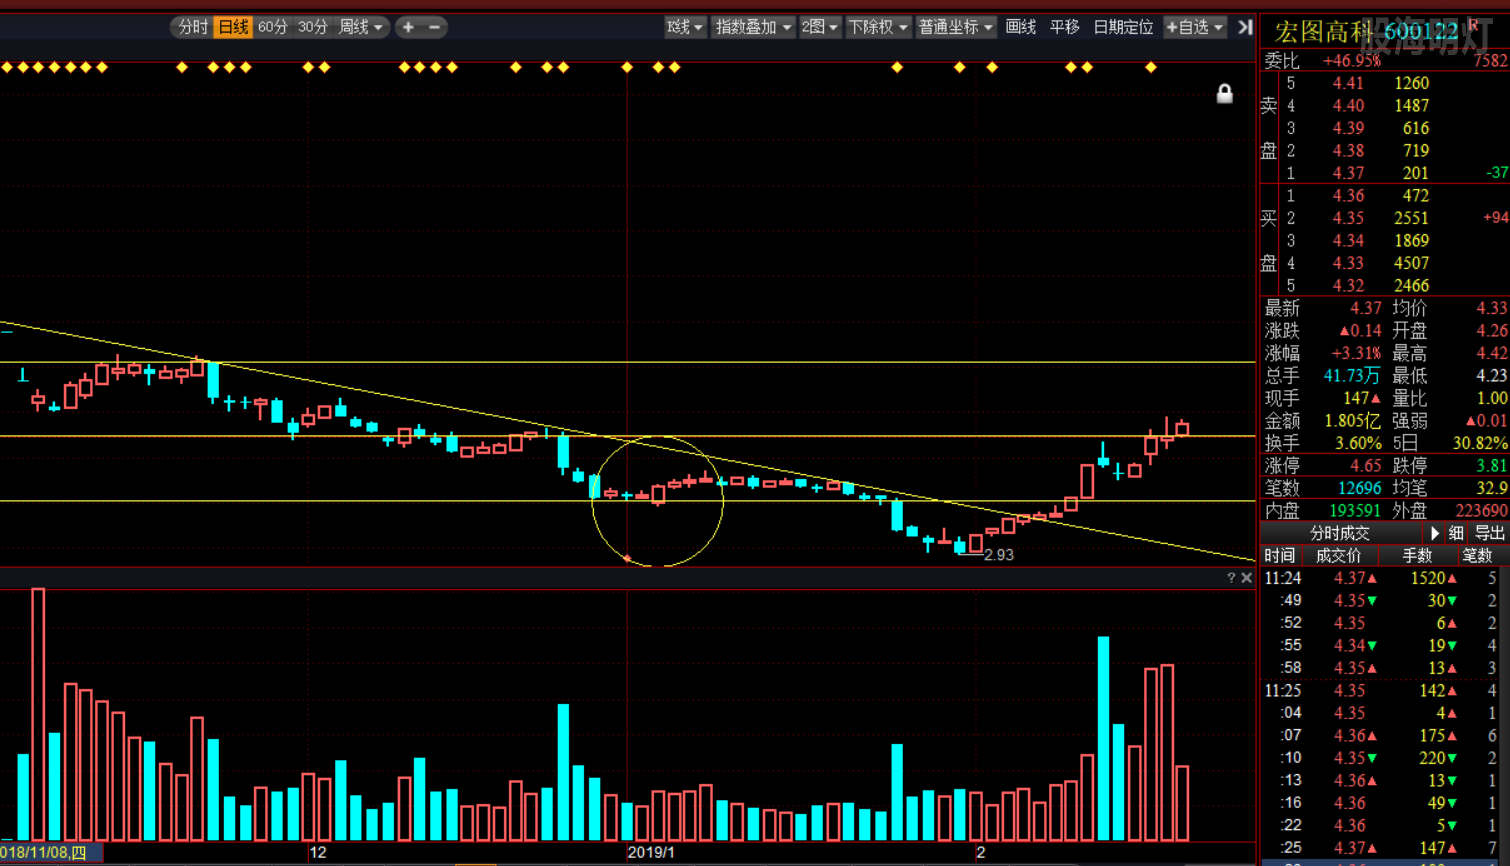The image size is (1510, 866).
Task: Click the 内盘 value 193591
Action: (1354, 511)
